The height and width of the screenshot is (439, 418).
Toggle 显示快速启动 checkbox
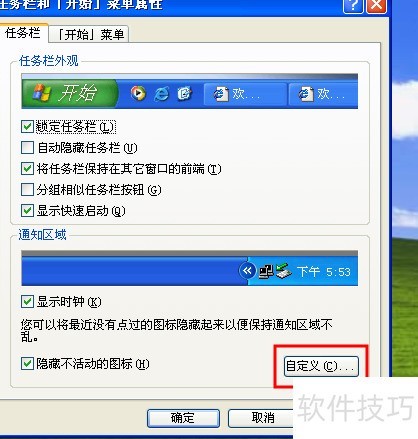[27, 210]
